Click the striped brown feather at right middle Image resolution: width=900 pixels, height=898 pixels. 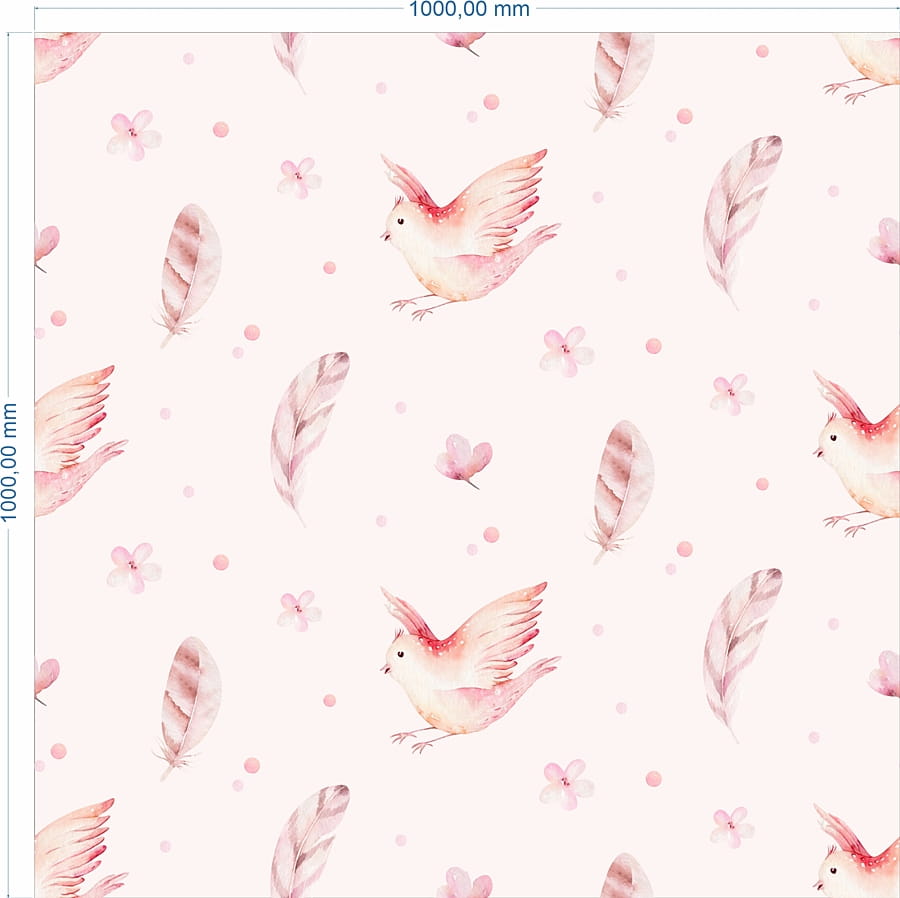(621, 492)
